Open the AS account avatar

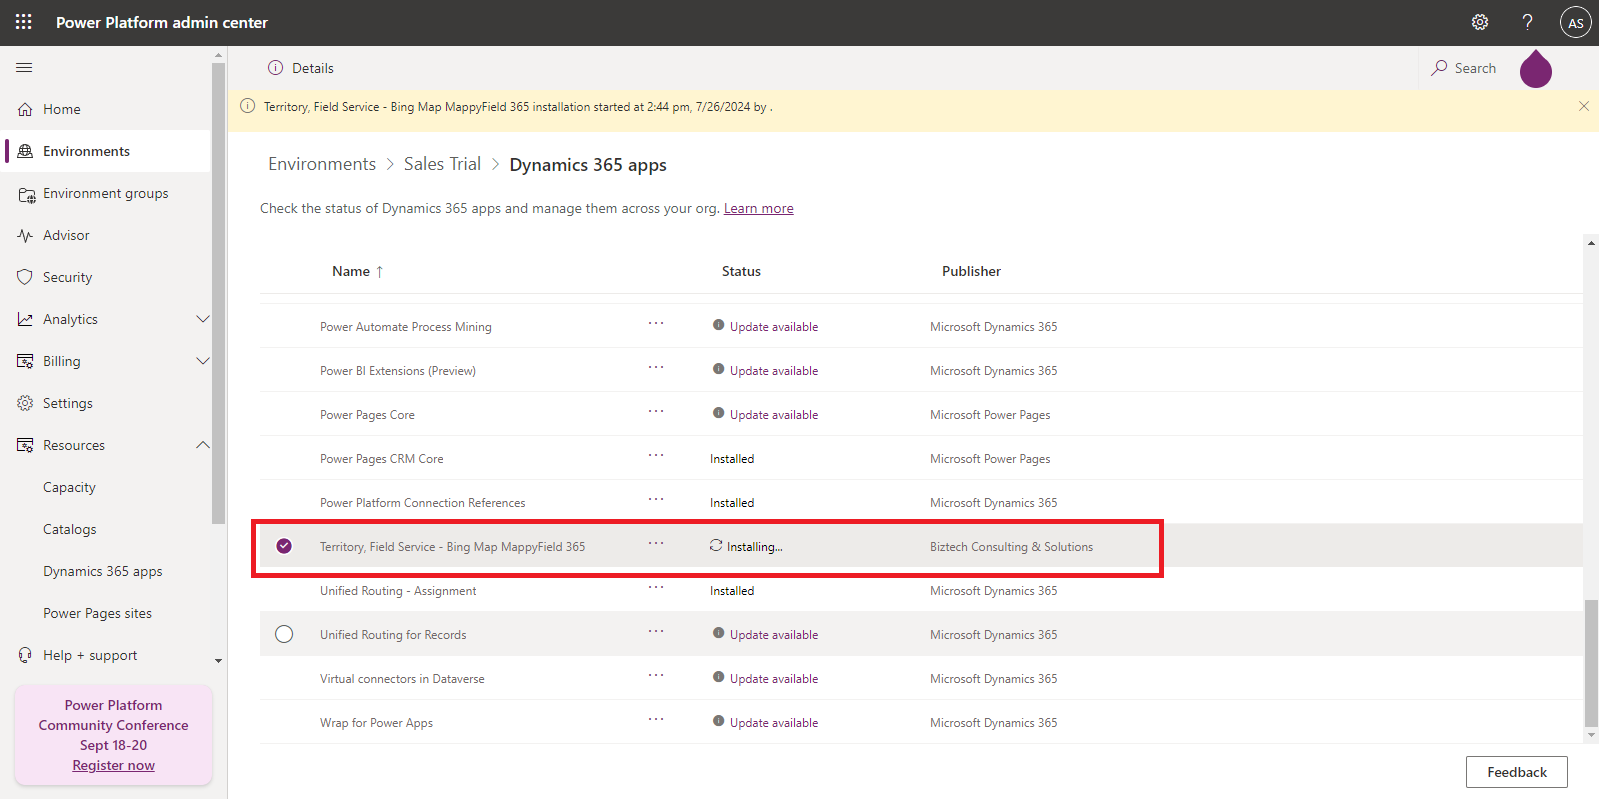pos(1575,22)
